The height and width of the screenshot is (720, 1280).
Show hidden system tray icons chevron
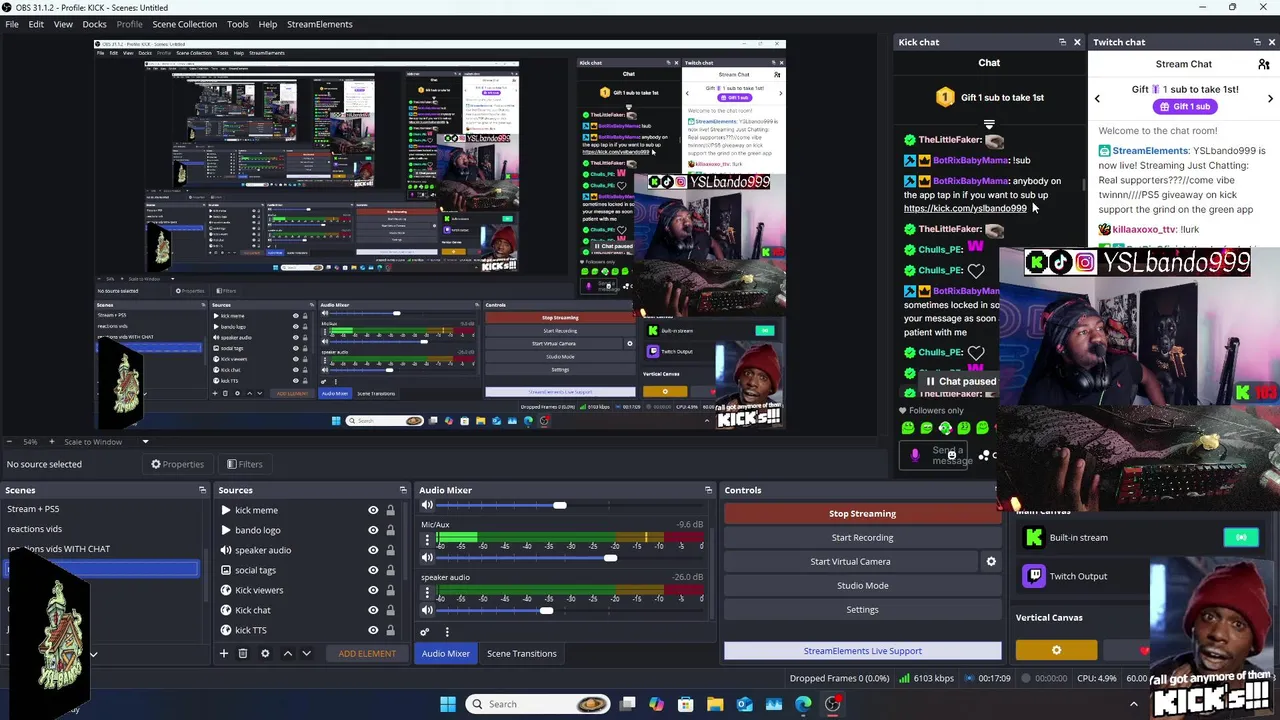[x=1133, y=704]
